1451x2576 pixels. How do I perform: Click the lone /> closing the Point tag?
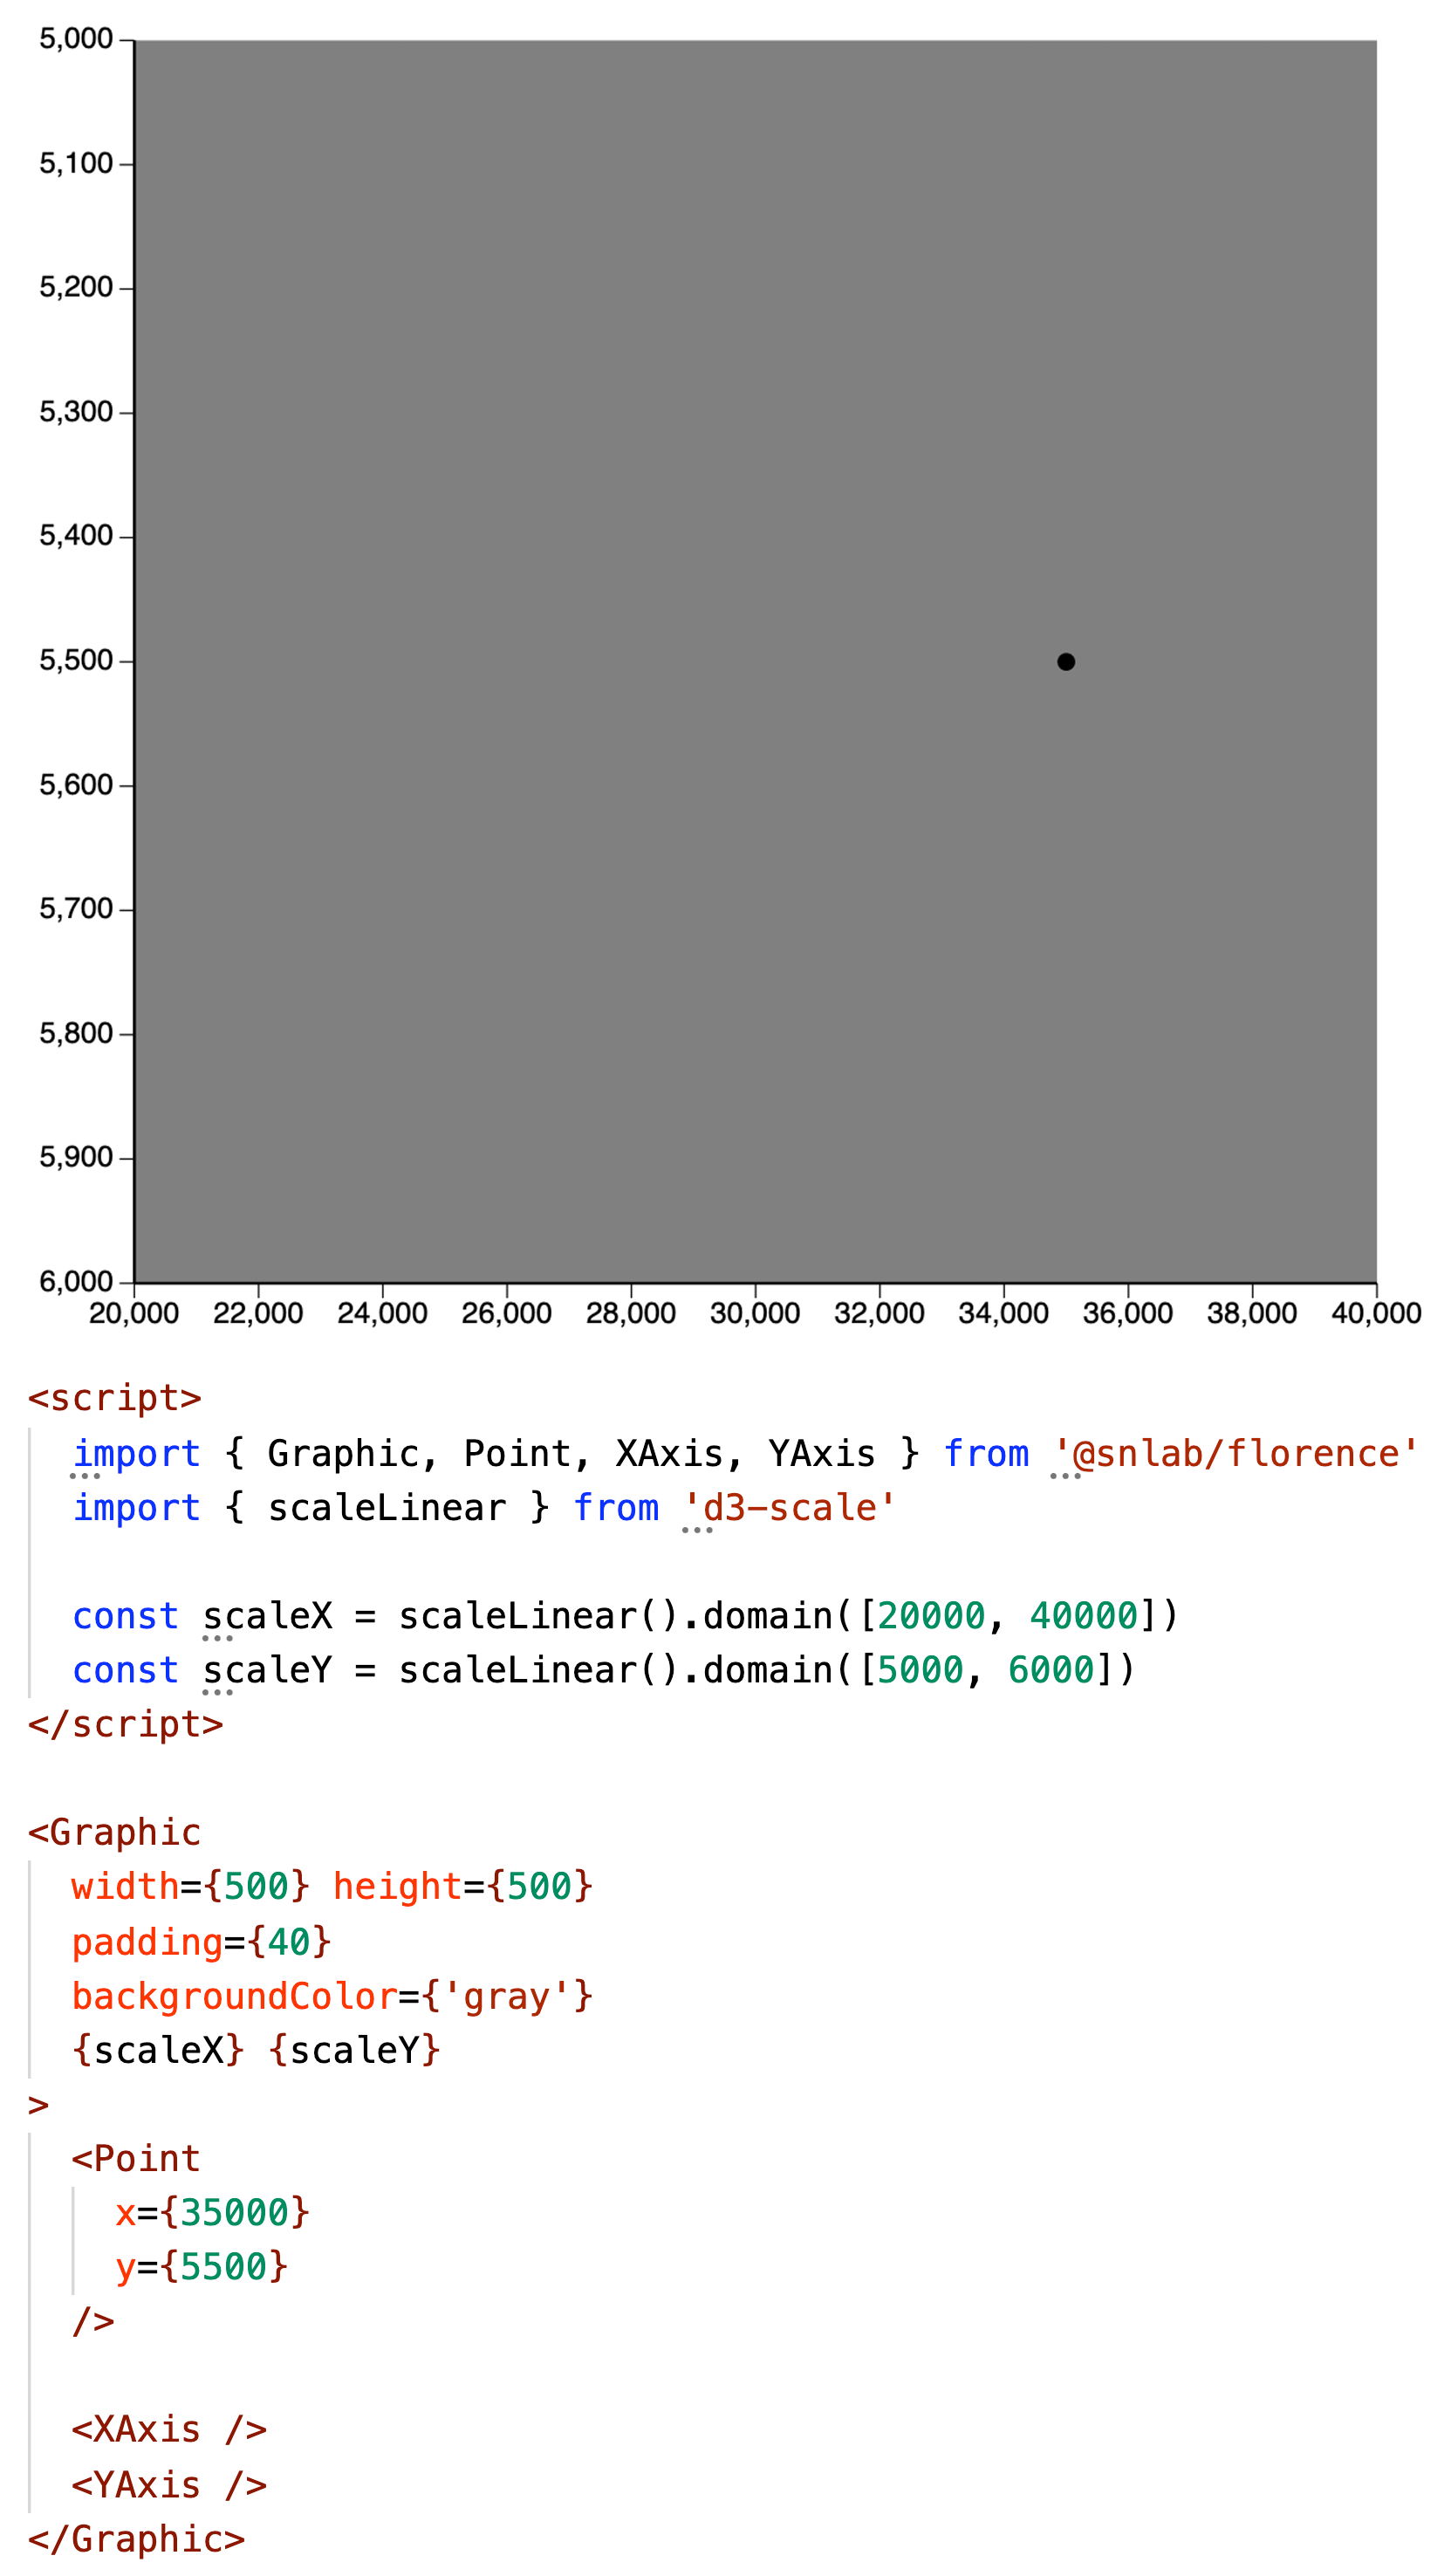click(x=94, y=2320)
